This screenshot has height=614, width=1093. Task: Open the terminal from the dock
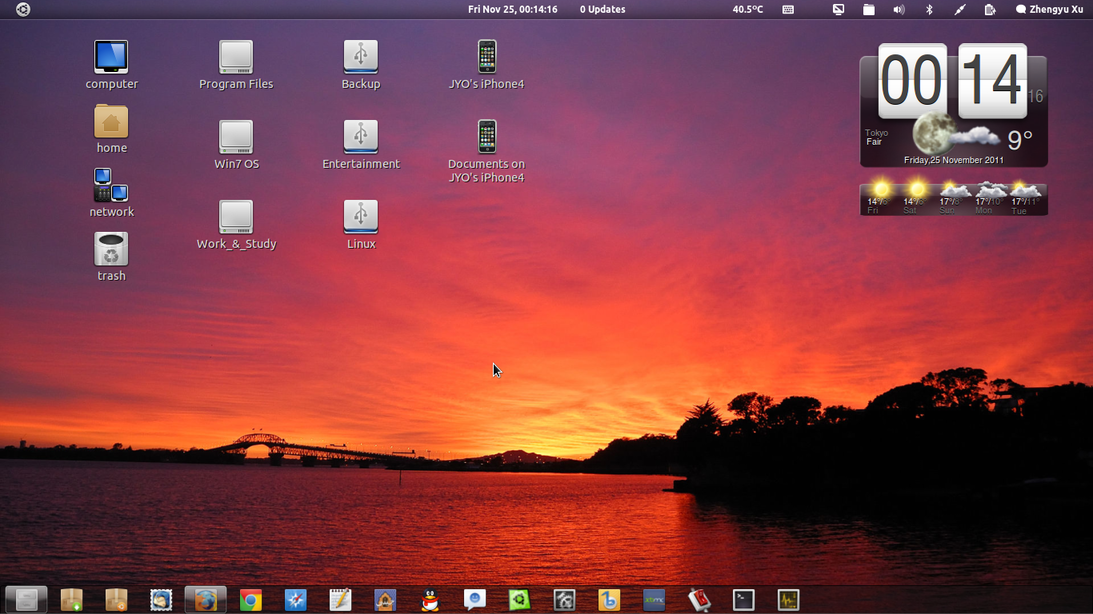[x=743, y=600]
